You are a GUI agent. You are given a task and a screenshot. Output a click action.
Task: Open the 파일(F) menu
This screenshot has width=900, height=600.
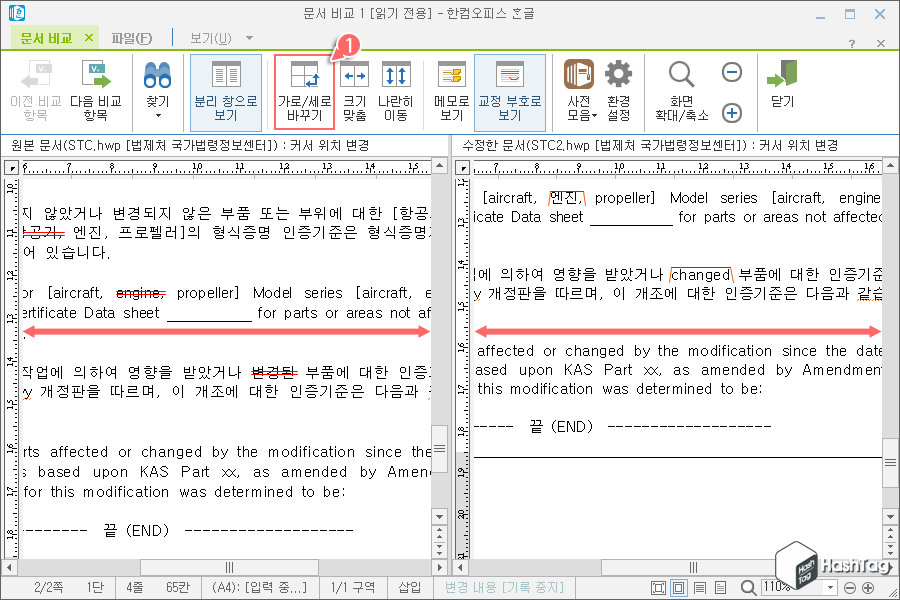[x=131, y=37]
